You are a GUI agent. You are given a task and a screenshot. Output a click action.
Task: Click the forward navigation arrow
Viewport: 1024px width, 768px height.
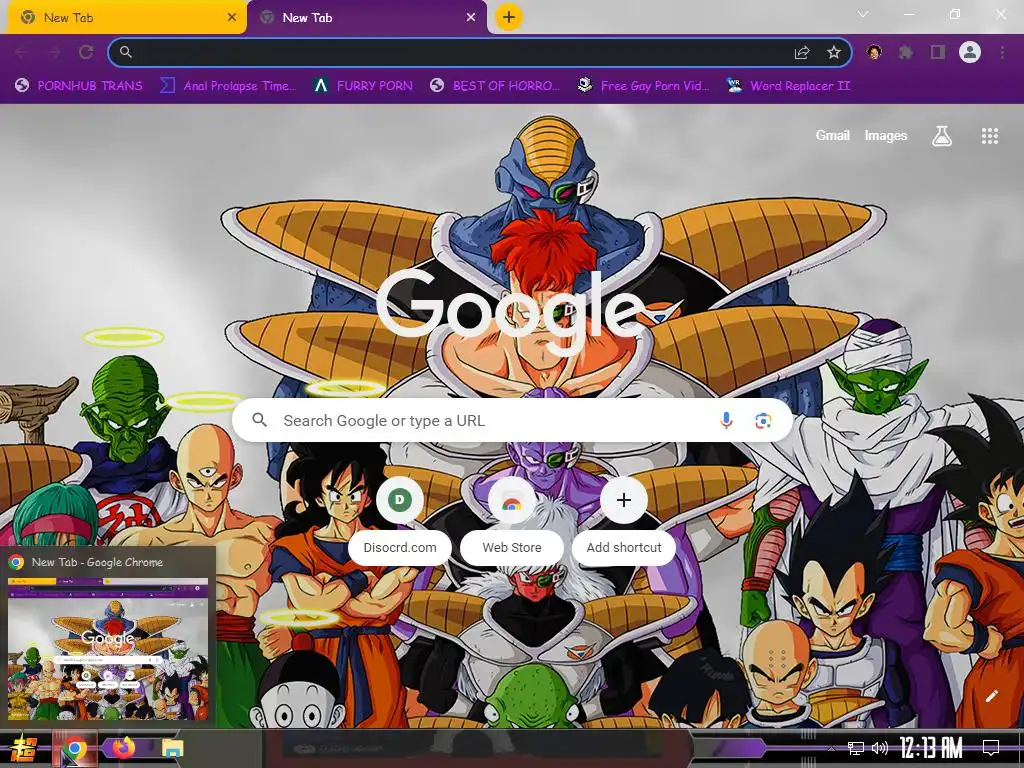(54, 52)
